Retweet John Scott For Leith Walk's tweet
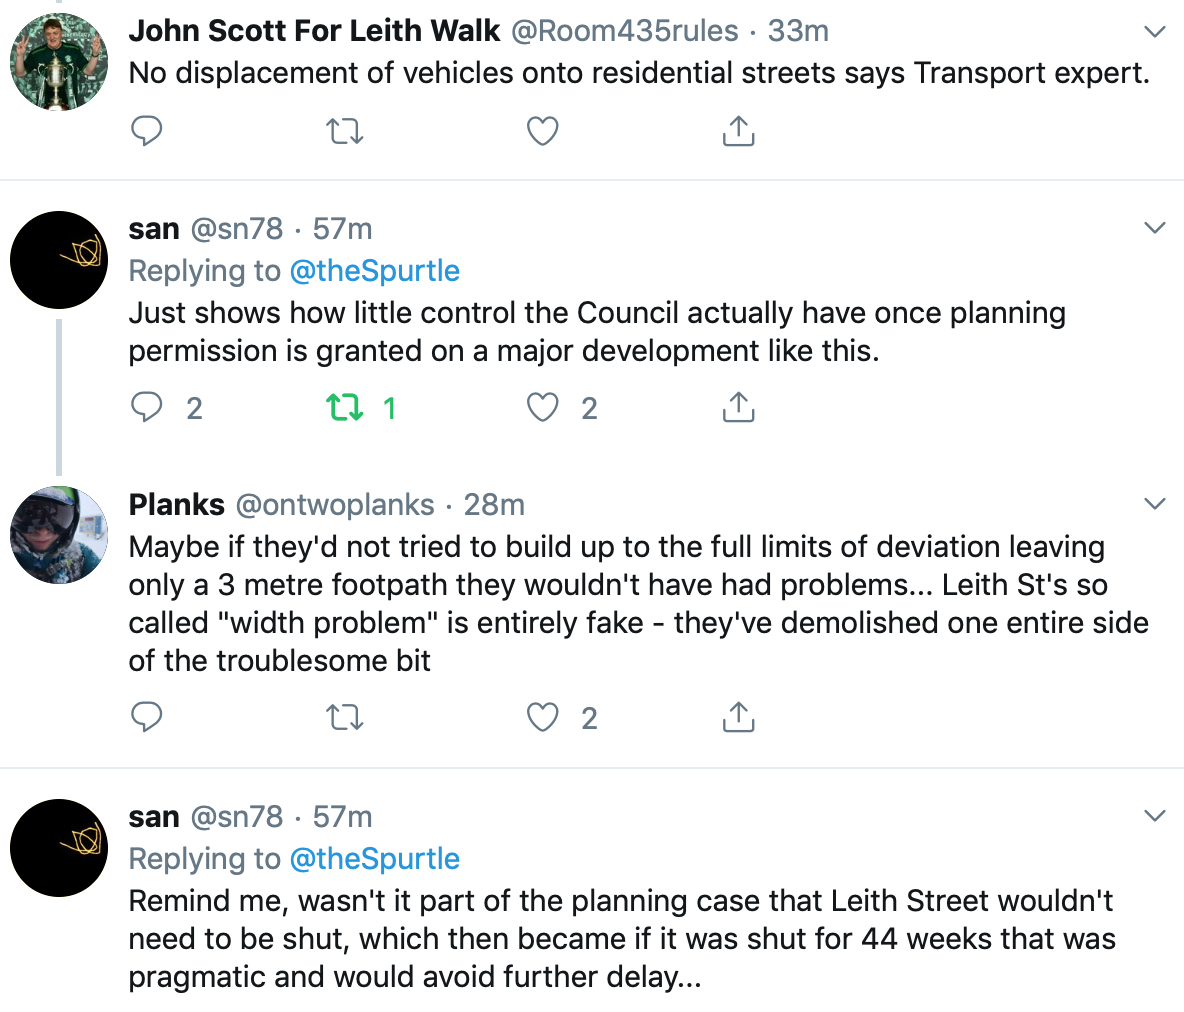Viewport: 1184px width, 1012px height. tap(344, 131)
